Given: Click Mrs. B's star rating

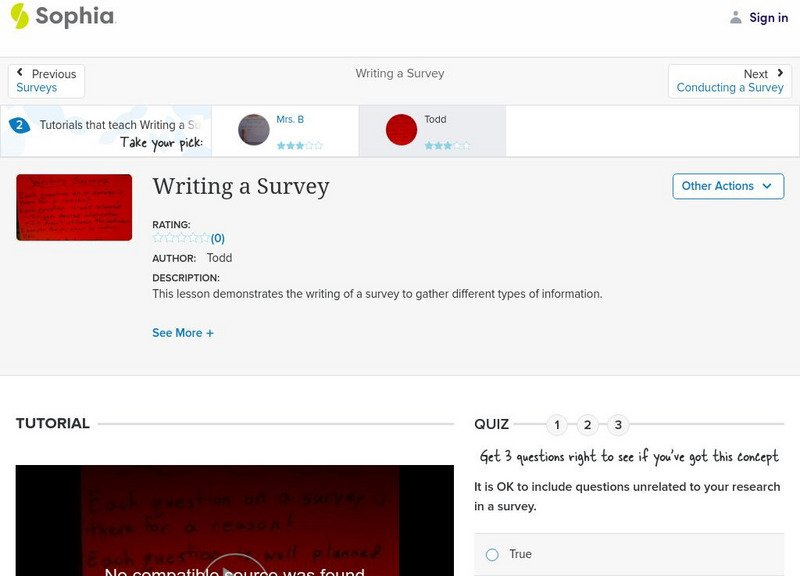Looking at the screenshot, I should click(300, 146).
